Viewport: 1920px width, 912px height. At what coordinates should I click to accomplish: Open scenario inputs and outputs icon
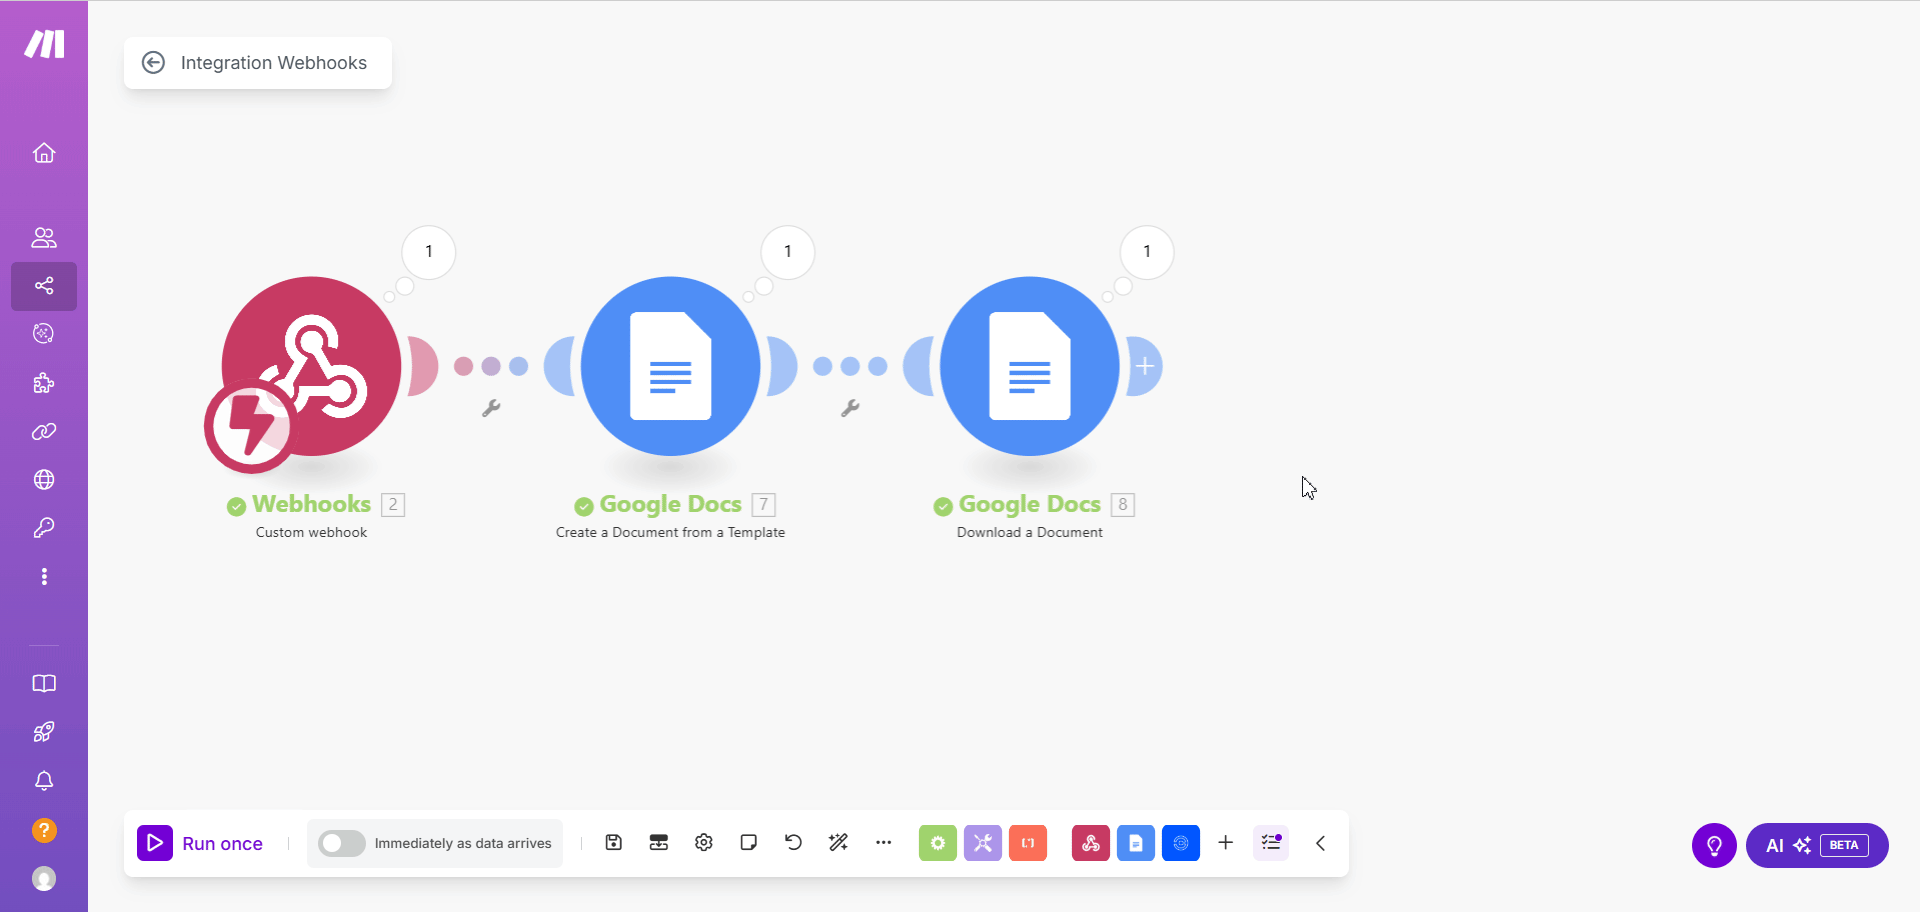tap(659, 843)
